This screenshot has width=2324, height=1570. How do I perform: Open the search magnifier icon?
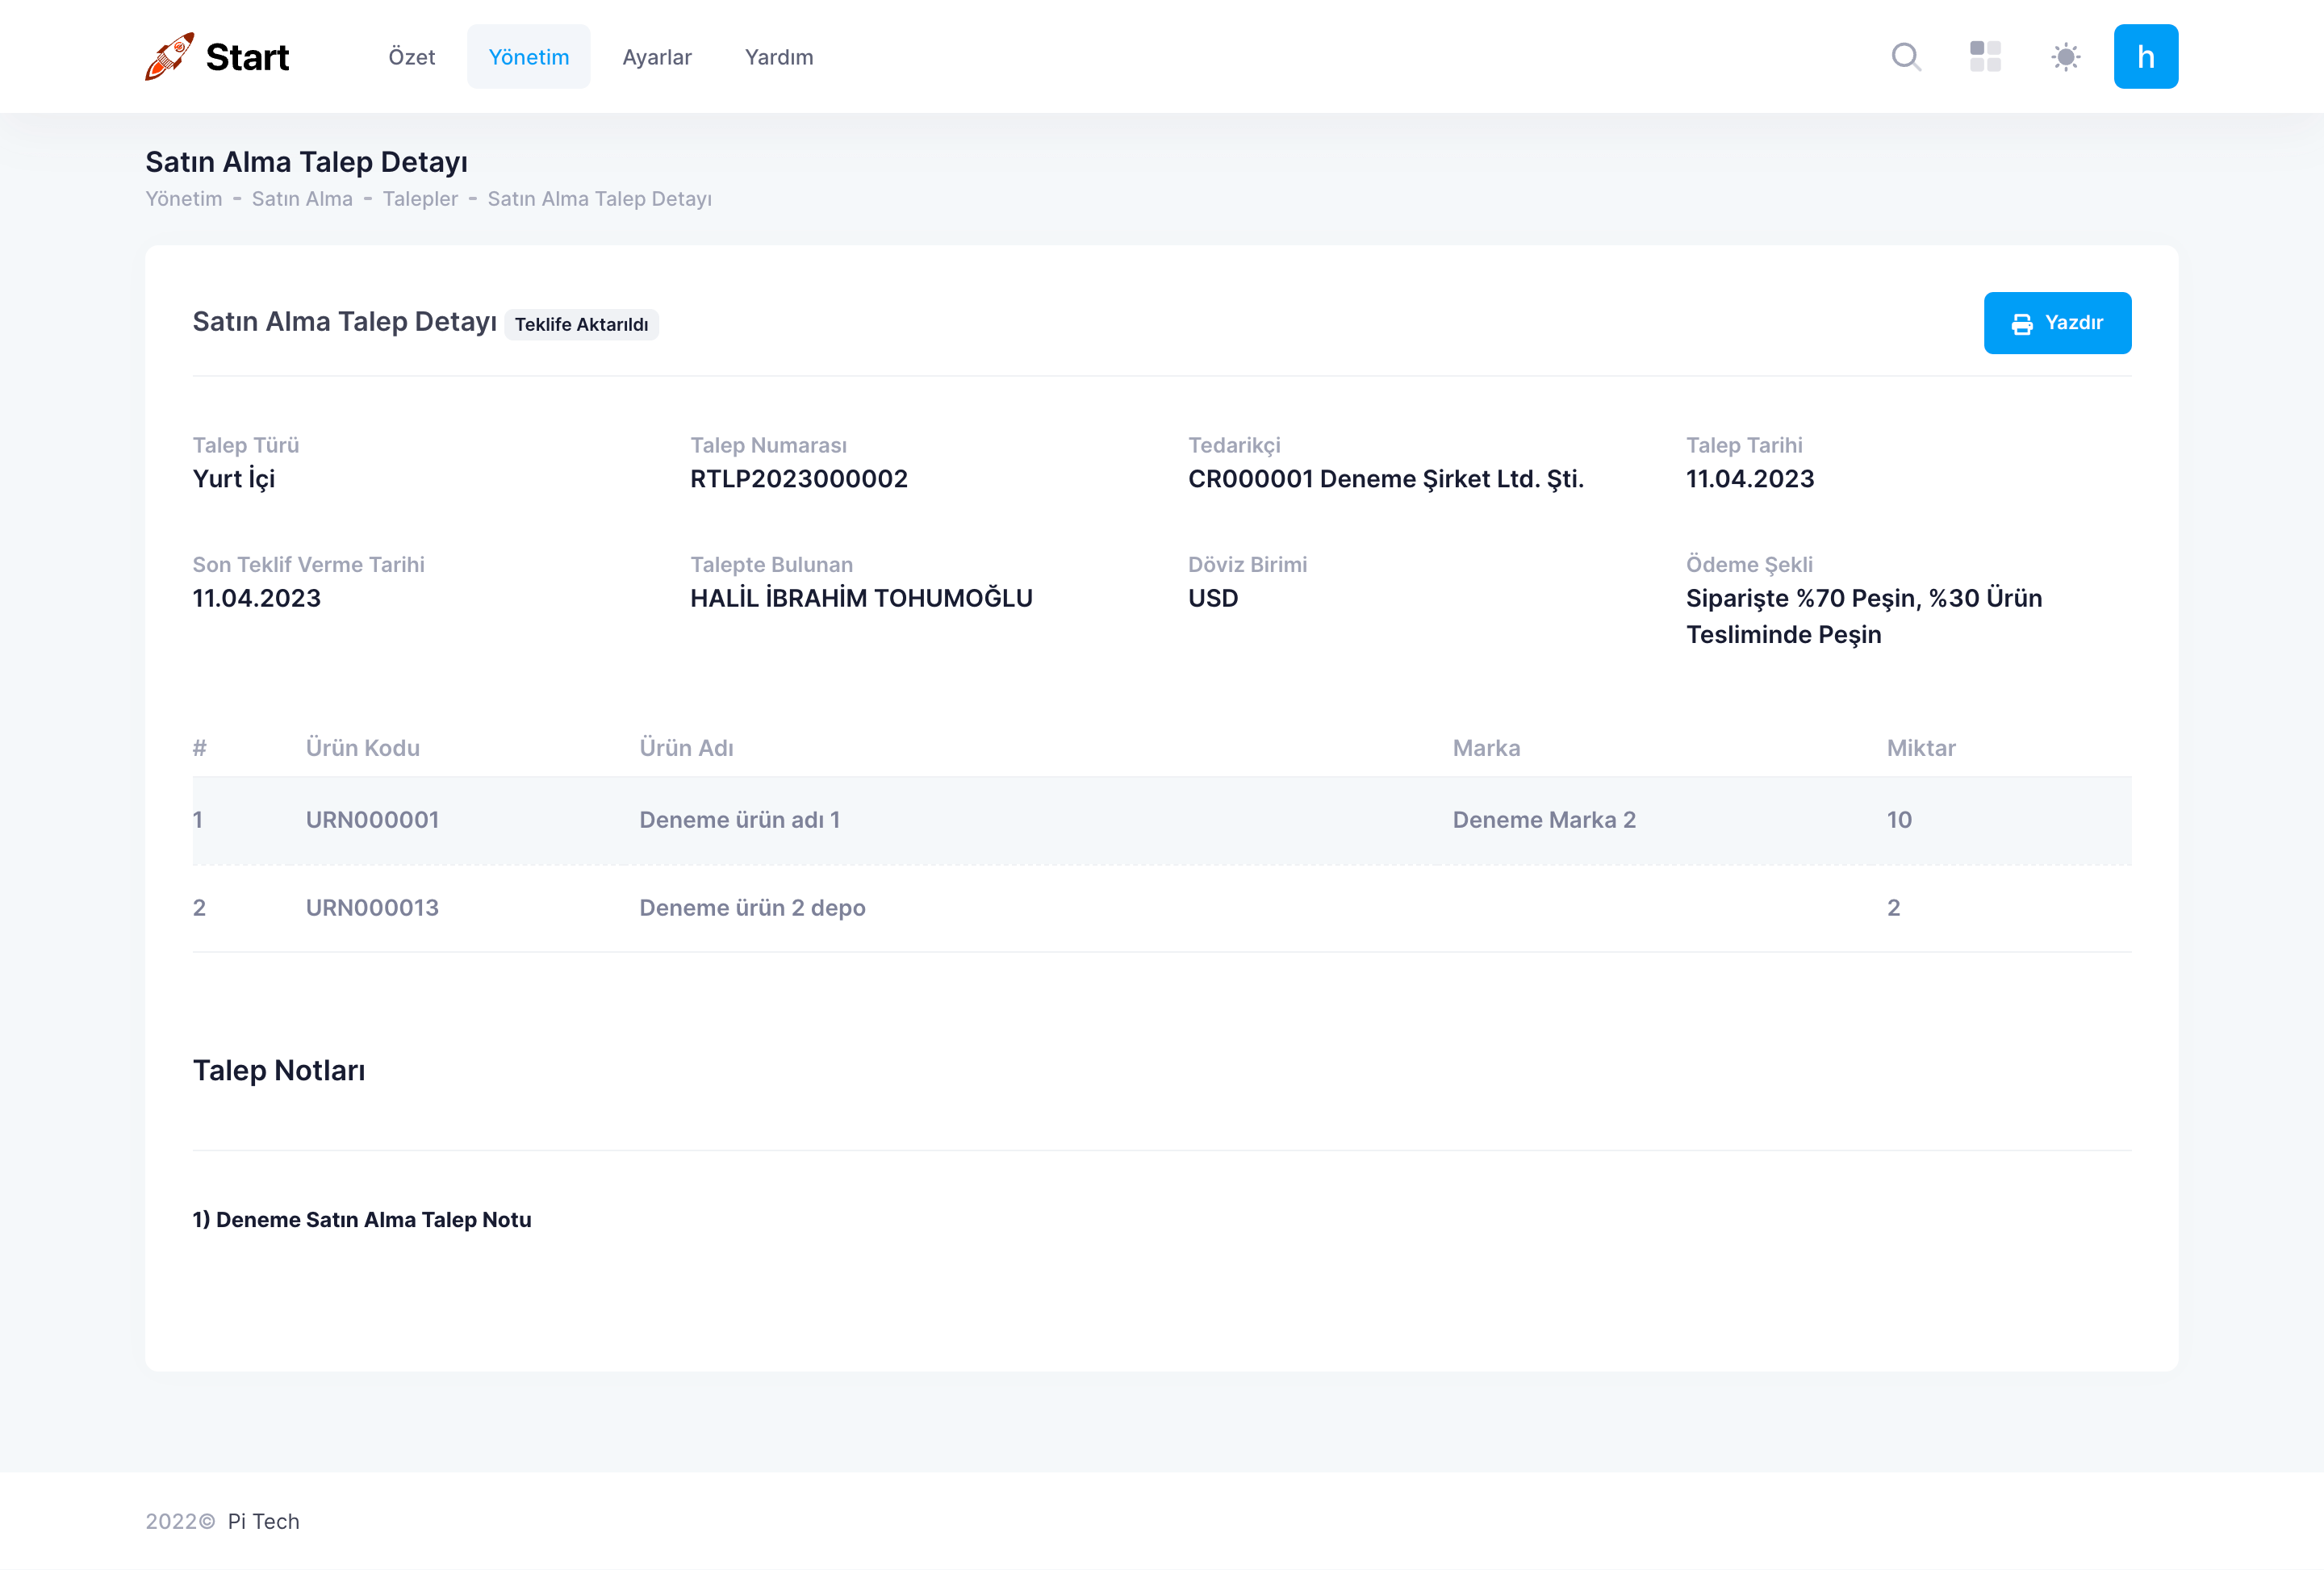coord(1906,57)
